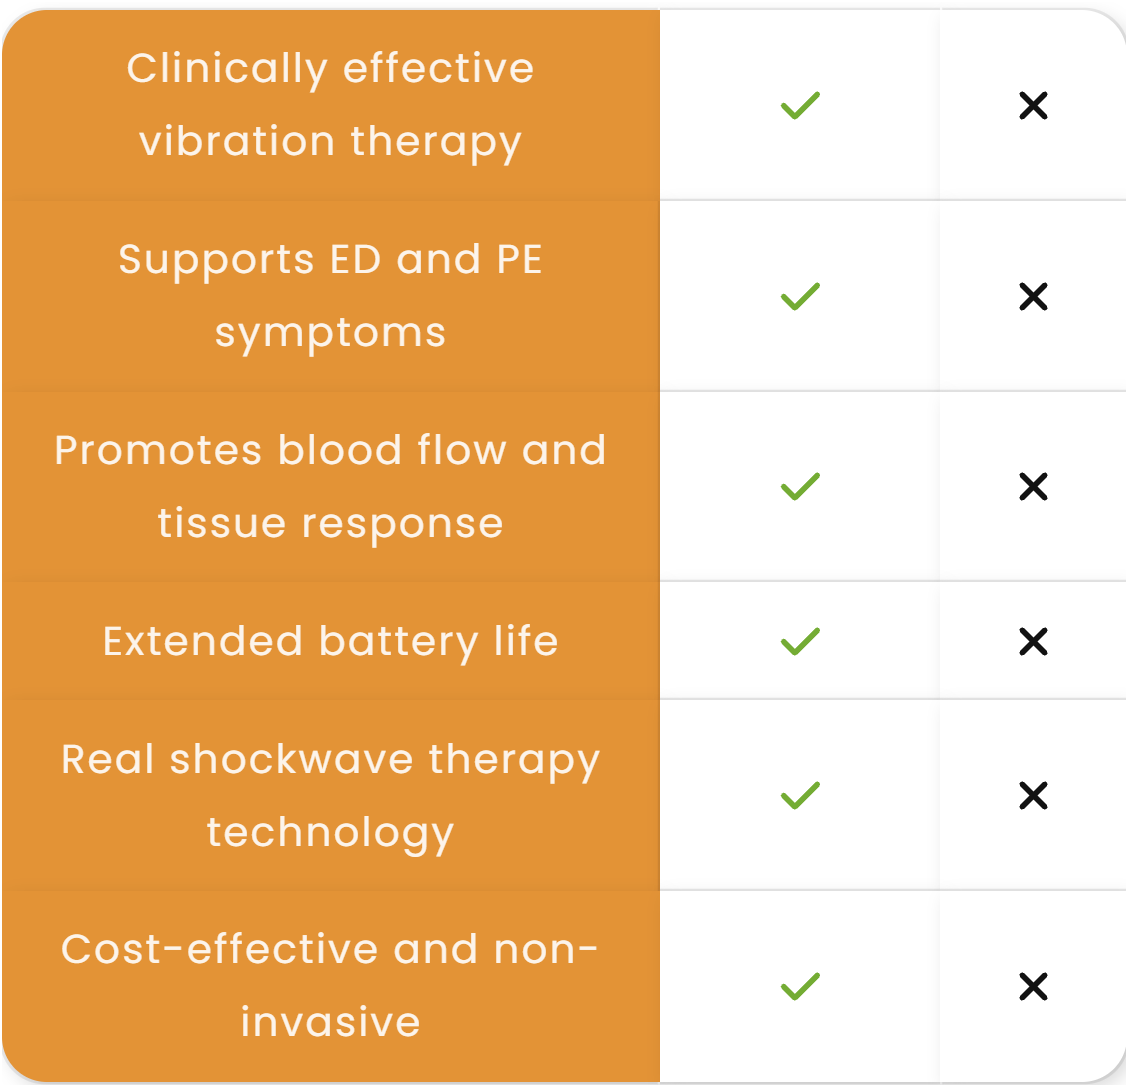Click green checkmark for Cost-effective and non-invasive
This screenshot has height=1087, width=1128.
[x=800, y=986]
